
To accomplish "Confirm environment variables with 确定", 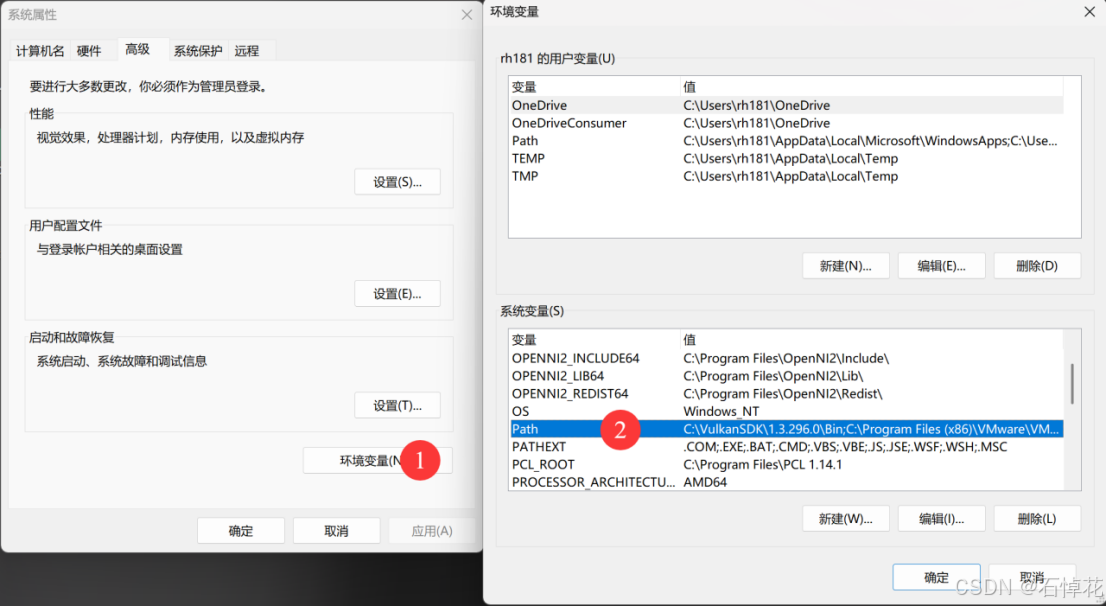I will click(936, 577).
